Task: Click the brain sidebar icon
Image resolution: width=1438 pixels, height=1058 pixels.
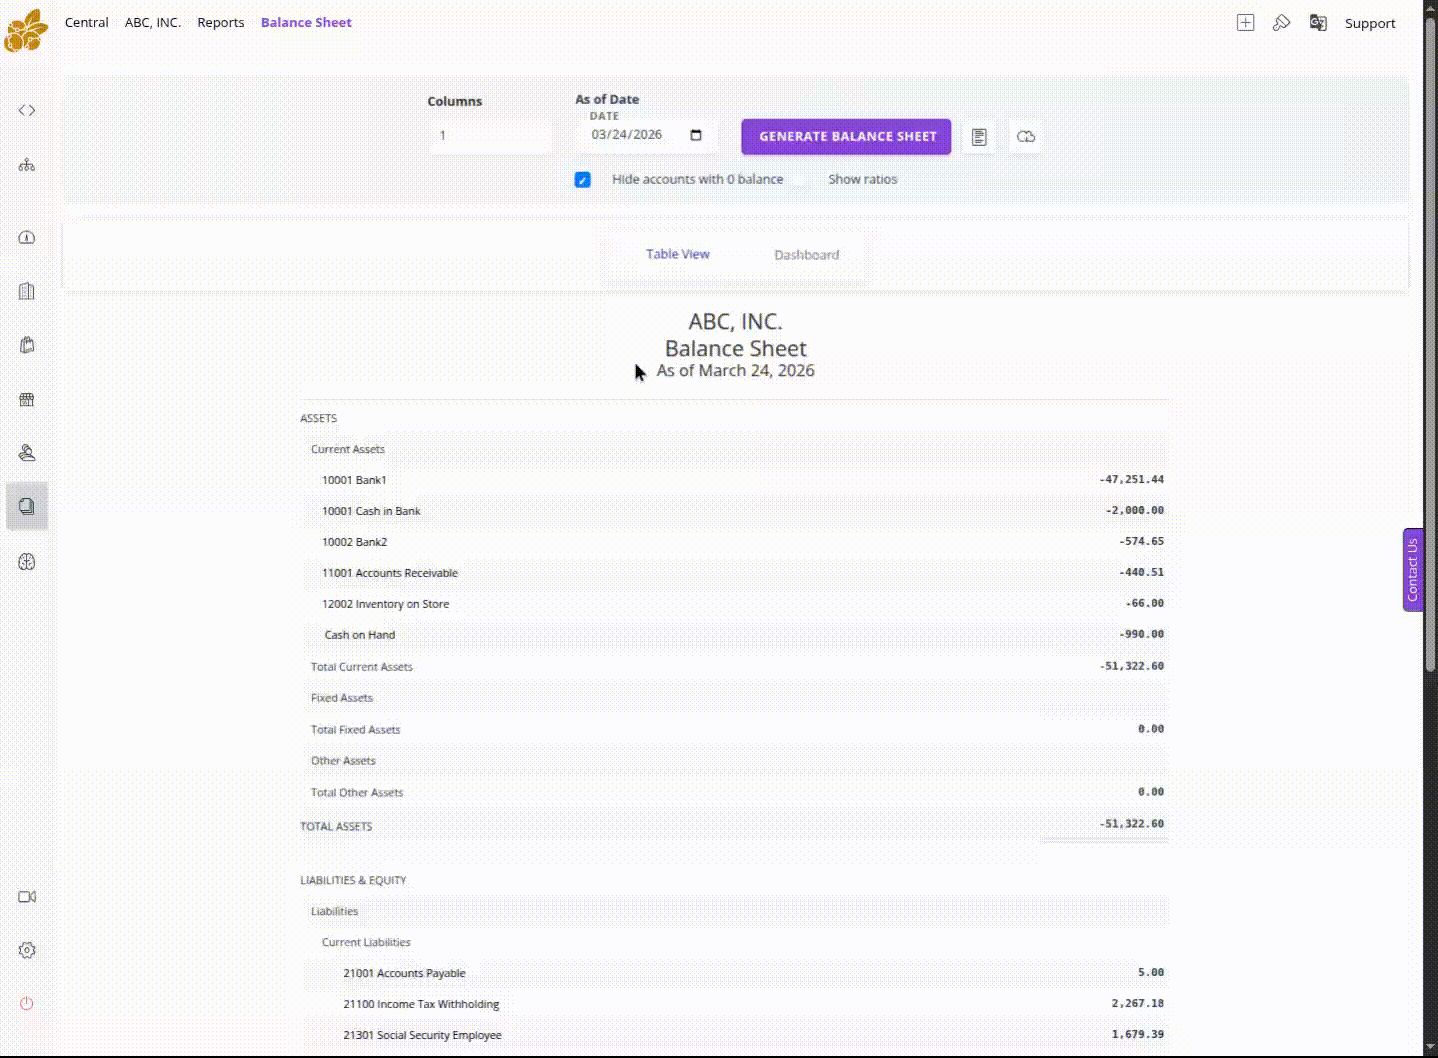Action: [x=26, y=562]
